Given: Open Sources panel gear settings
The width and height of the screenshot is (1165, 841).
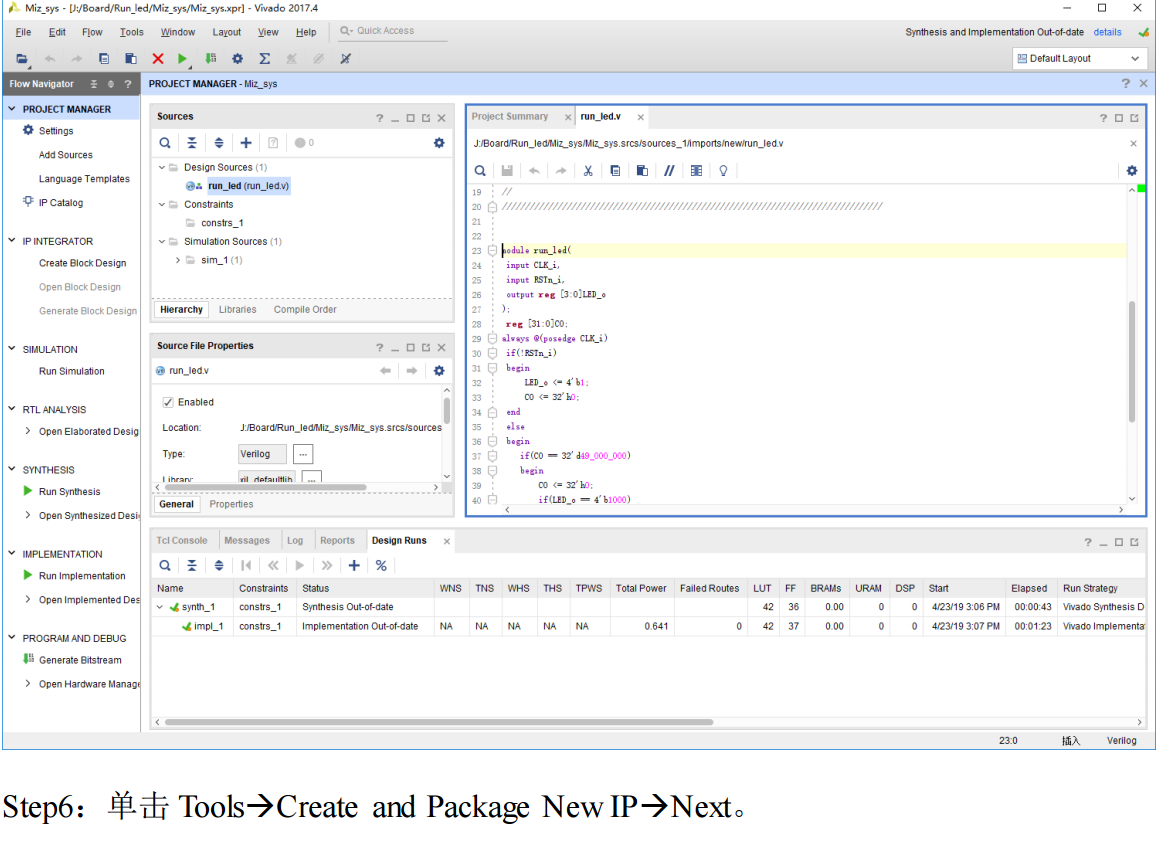Looking at the screenshot, I should tap(439, 143).
